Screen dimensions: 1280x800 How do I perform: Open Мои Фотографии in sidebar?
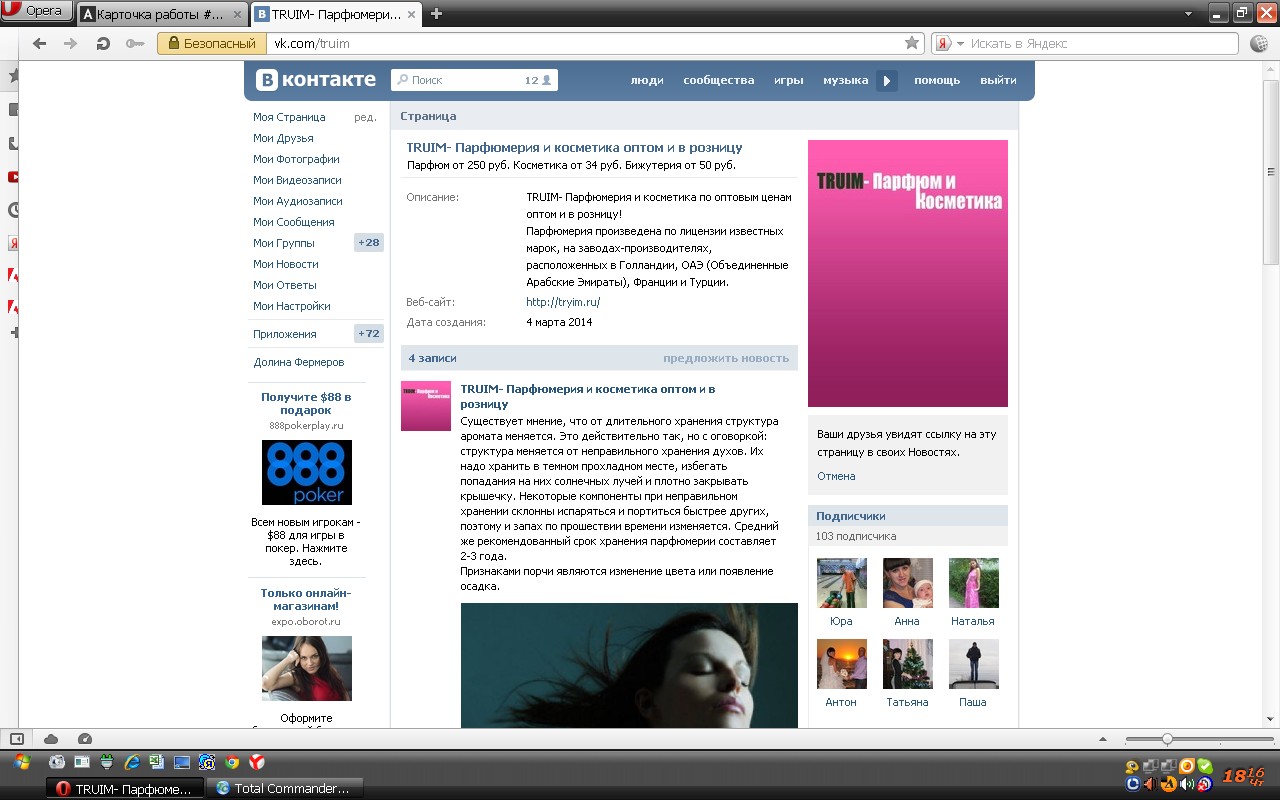[296, 159]
